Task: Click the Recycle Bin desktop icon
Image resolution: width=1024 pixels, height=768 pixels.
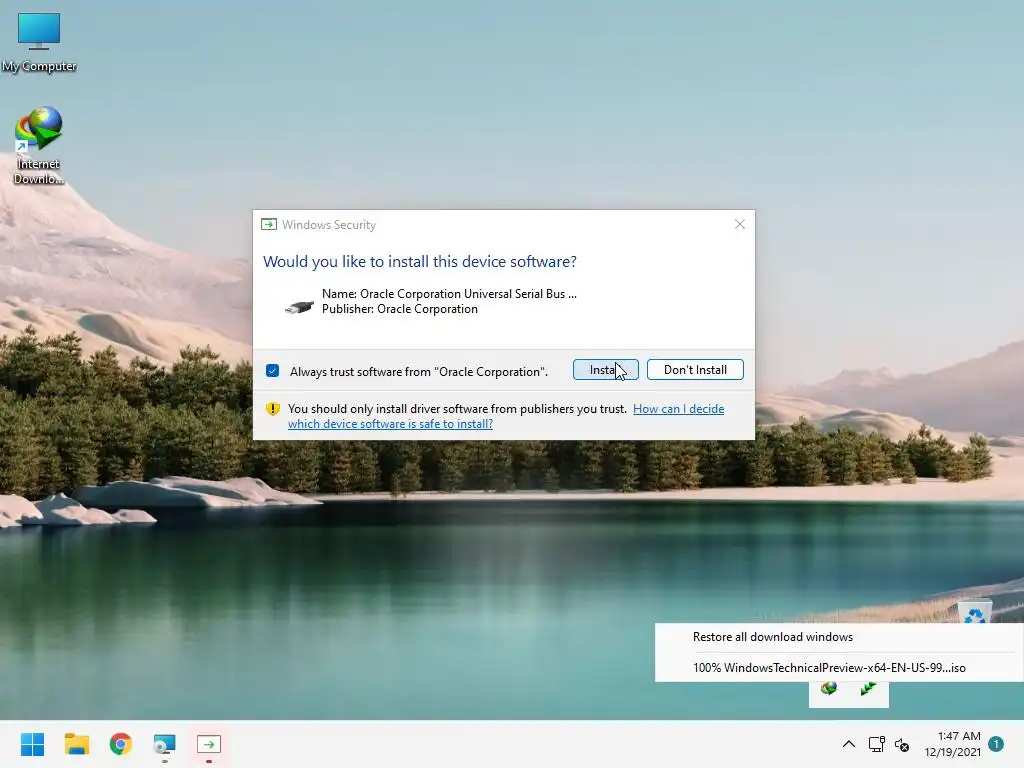Action: point(974,614)
